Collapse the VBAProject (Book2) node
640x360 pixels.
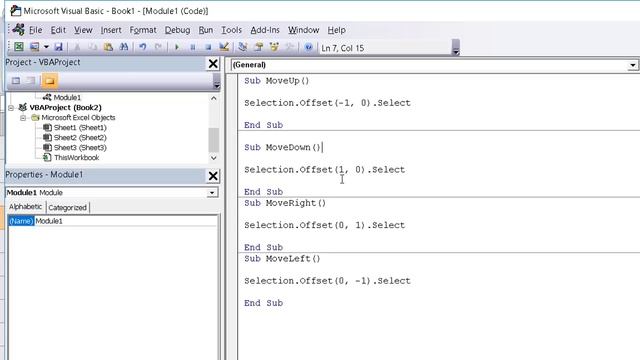(11, 108)
